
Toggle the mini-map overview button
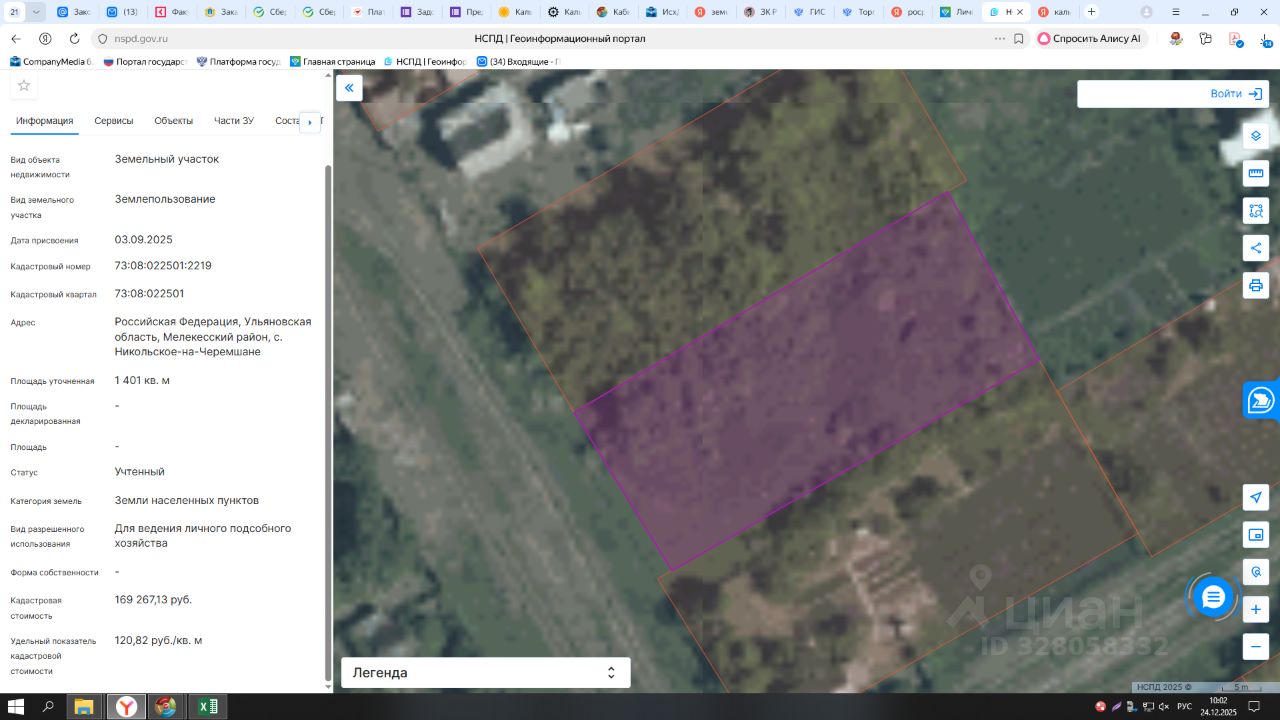tap(1256, 534)
